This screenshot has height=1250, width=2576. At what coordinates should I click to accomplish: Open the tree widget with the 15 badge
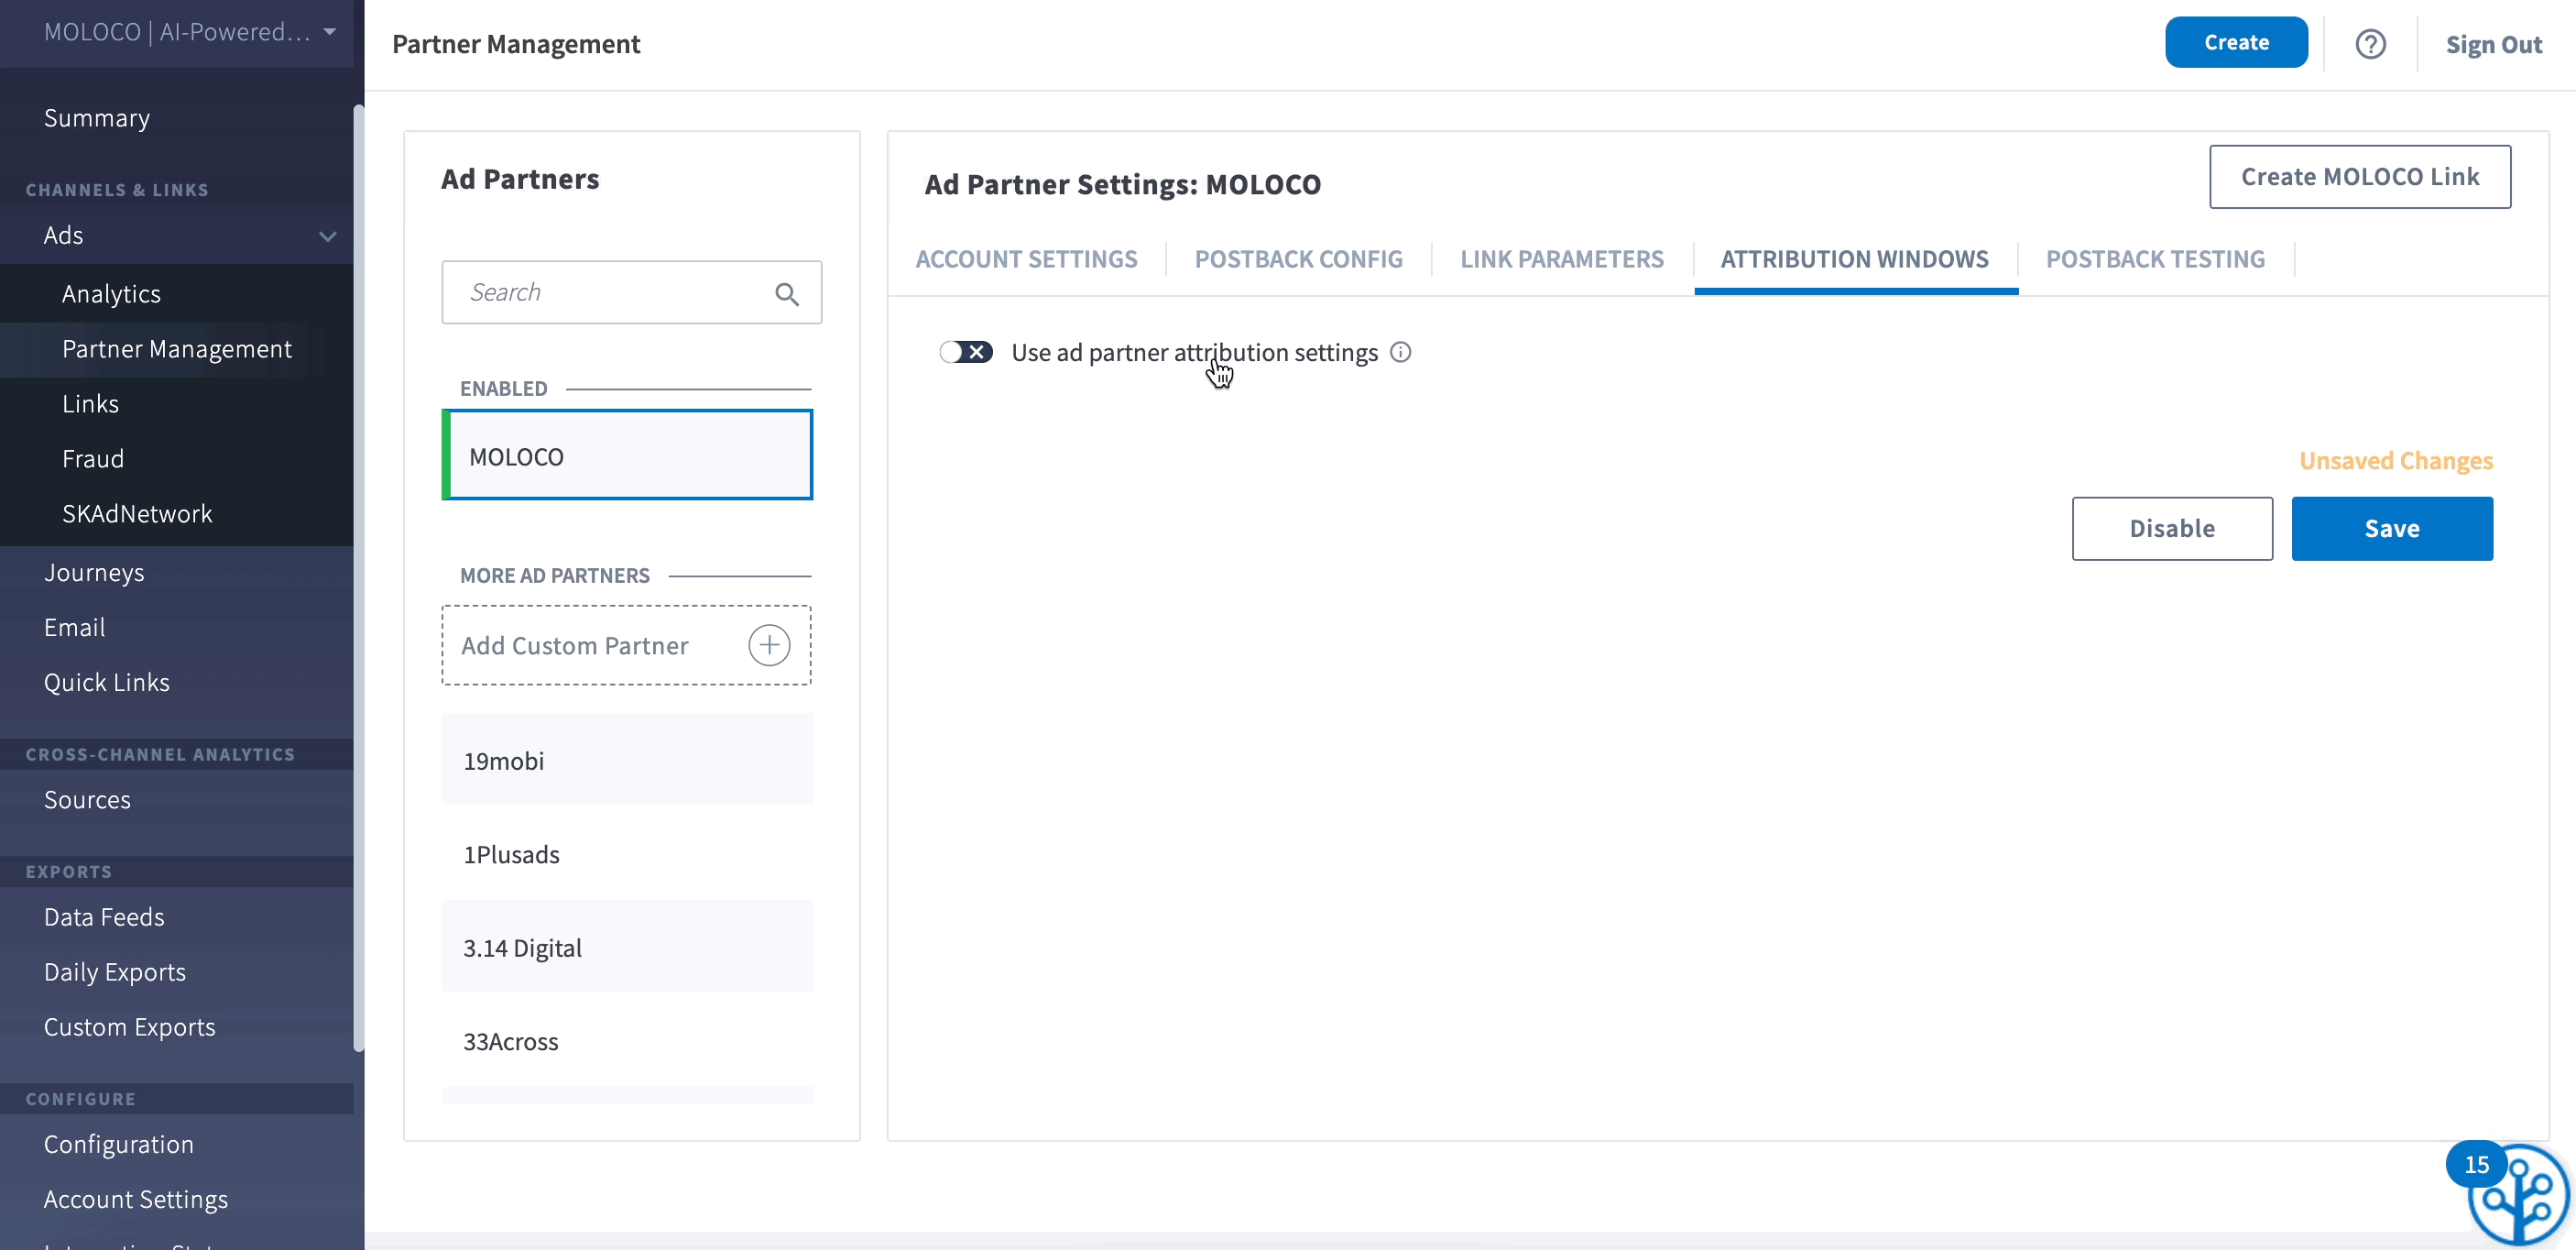pos(2517,1194)
